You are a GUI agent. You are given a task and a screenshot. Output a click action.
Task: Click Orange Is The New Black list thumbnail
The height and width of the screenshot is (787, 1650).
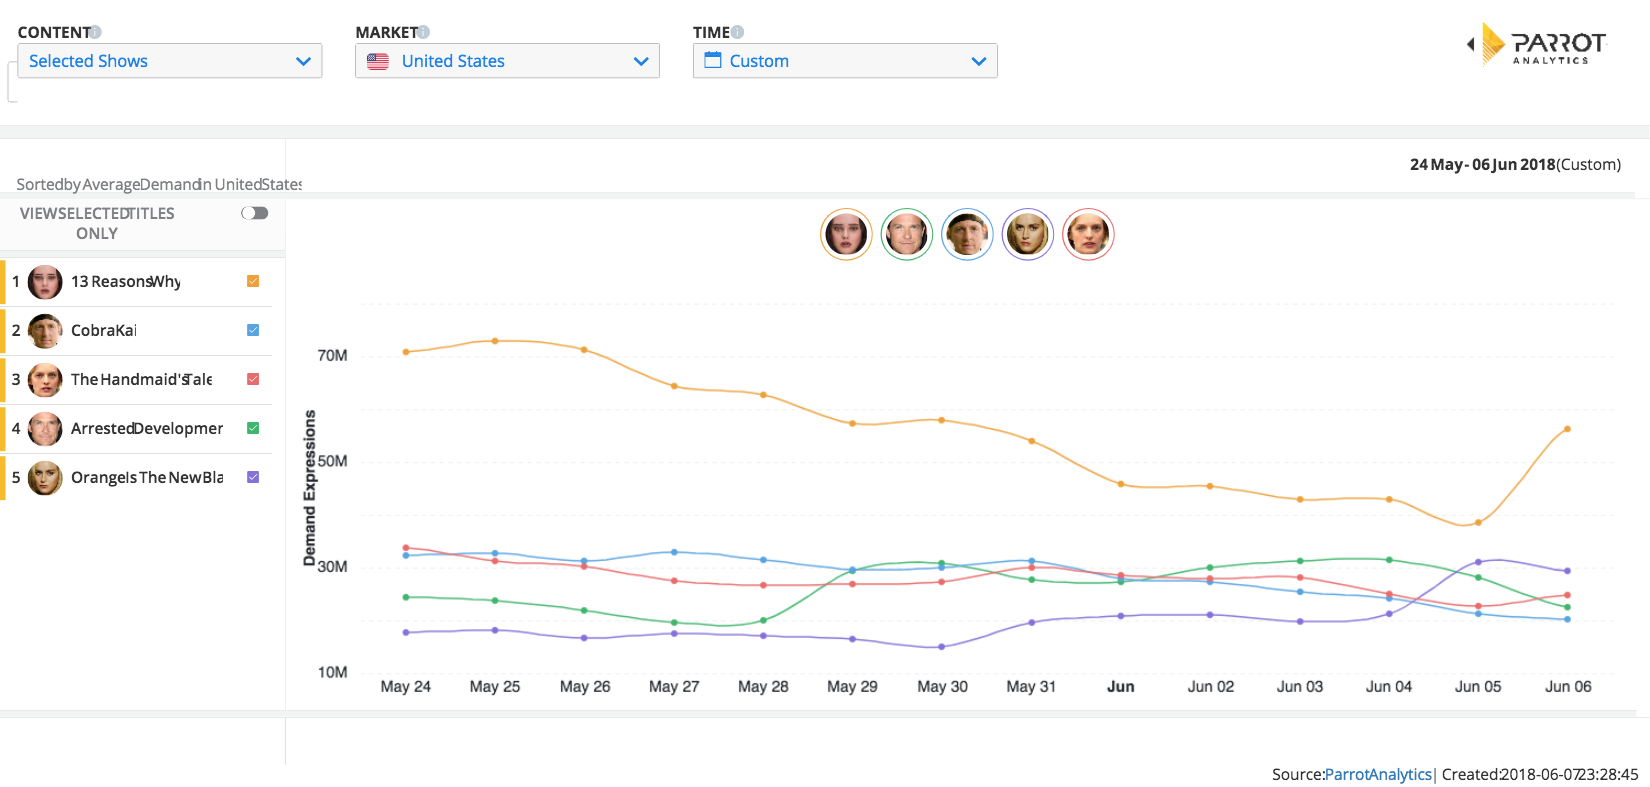click(x=45, y=478)
